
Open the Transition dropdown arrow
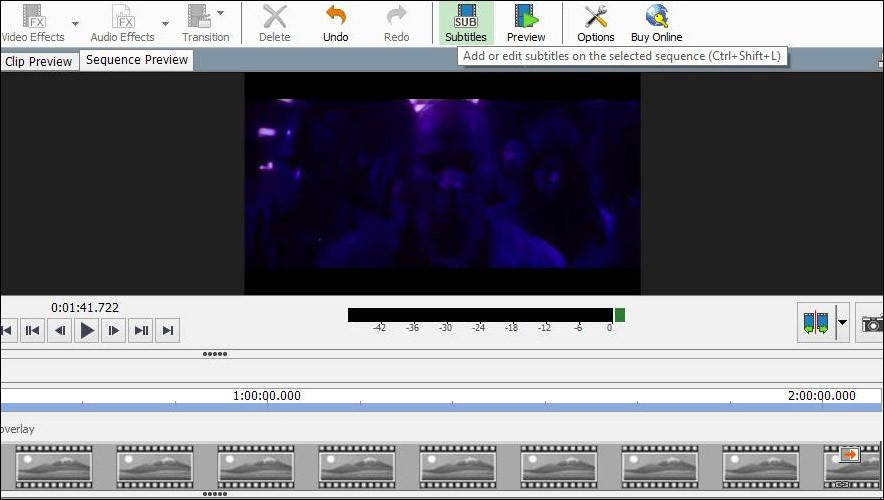[x=220, y=13]
